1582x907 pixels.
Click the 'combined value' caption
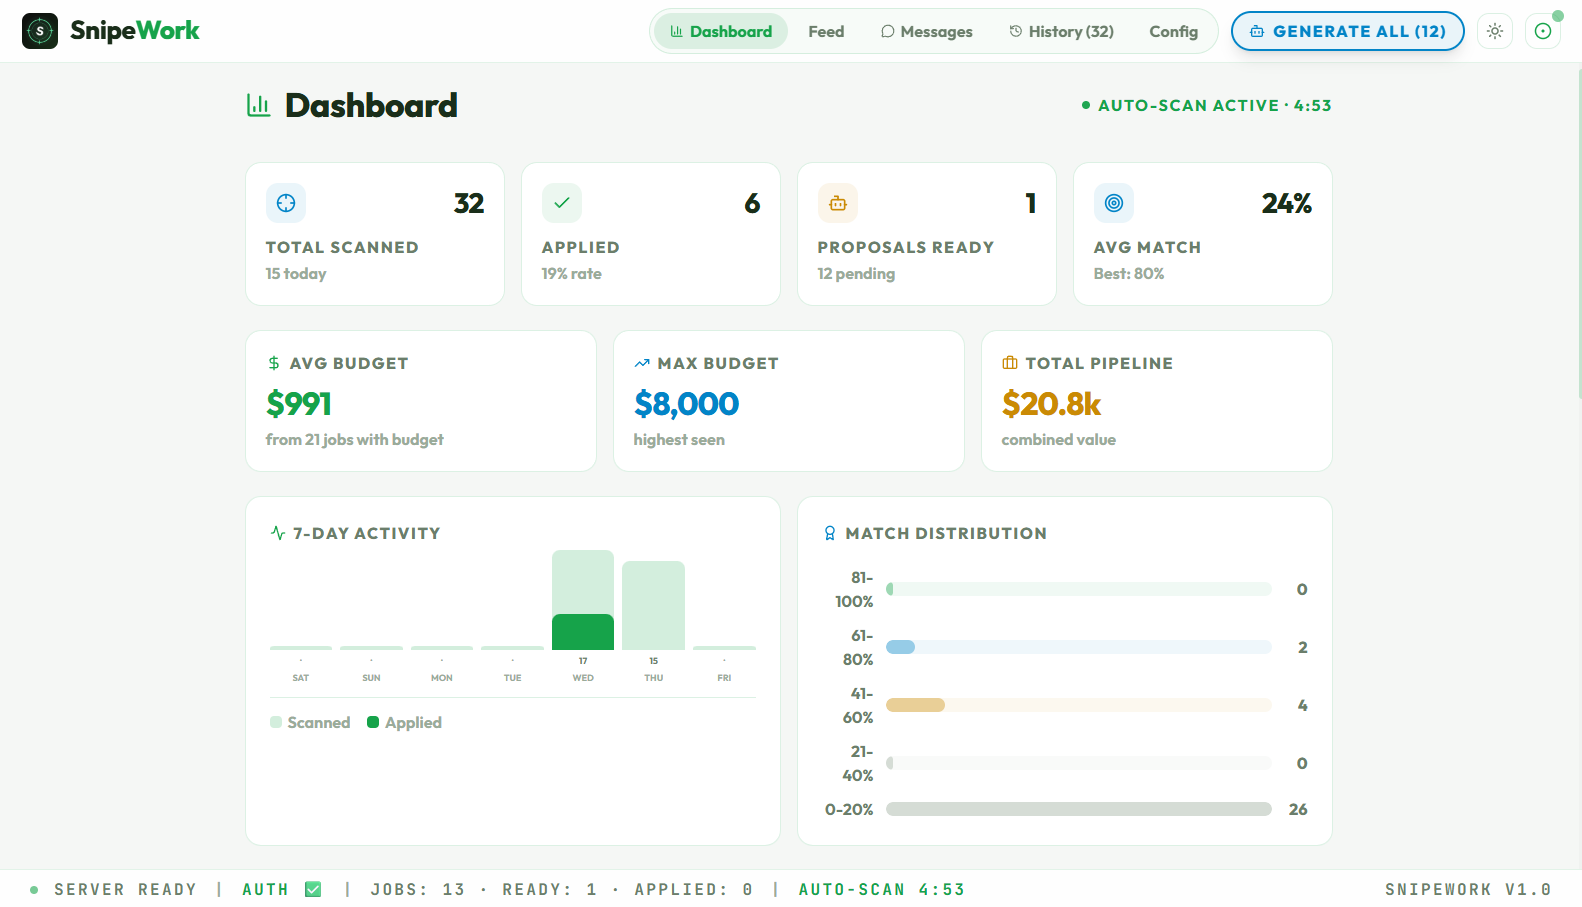(1059, 439)
